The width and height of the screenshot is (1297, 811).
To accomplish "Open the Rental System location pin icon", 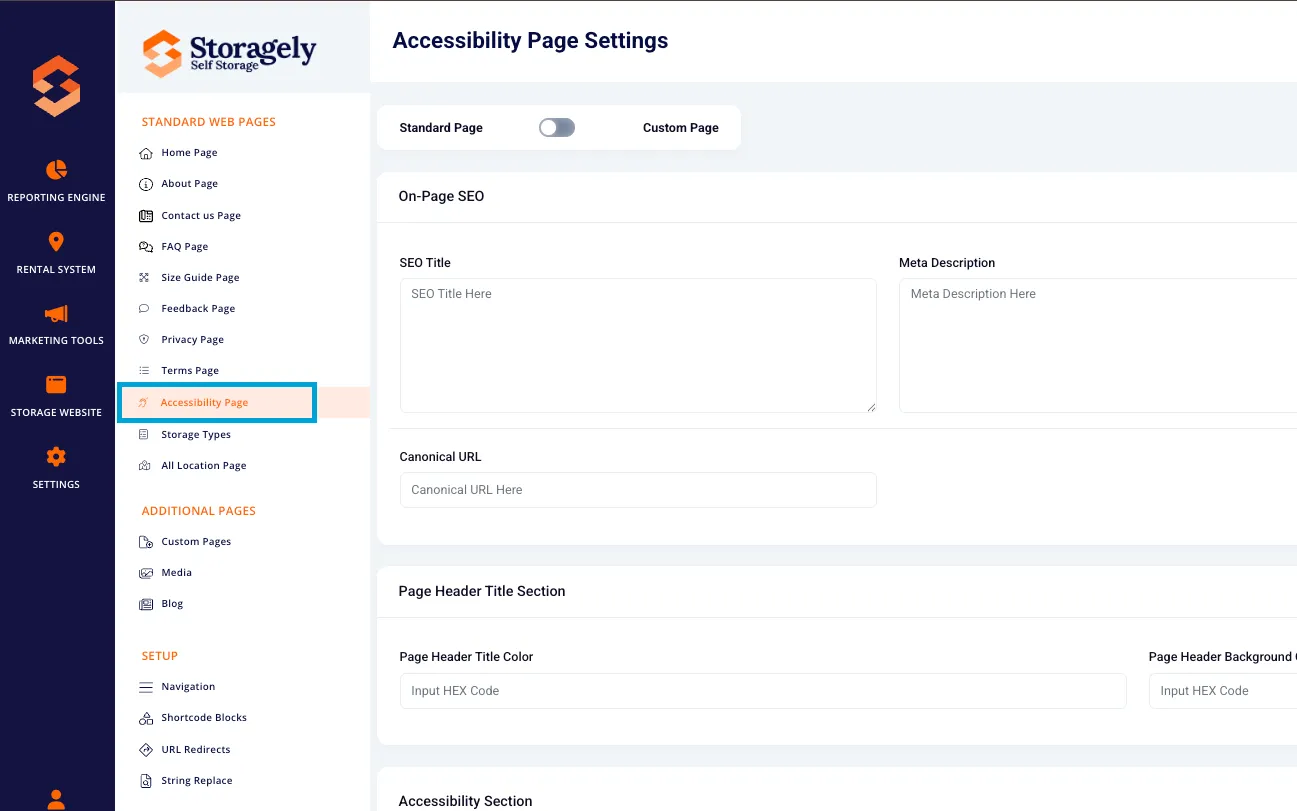I will coord(56,241).
